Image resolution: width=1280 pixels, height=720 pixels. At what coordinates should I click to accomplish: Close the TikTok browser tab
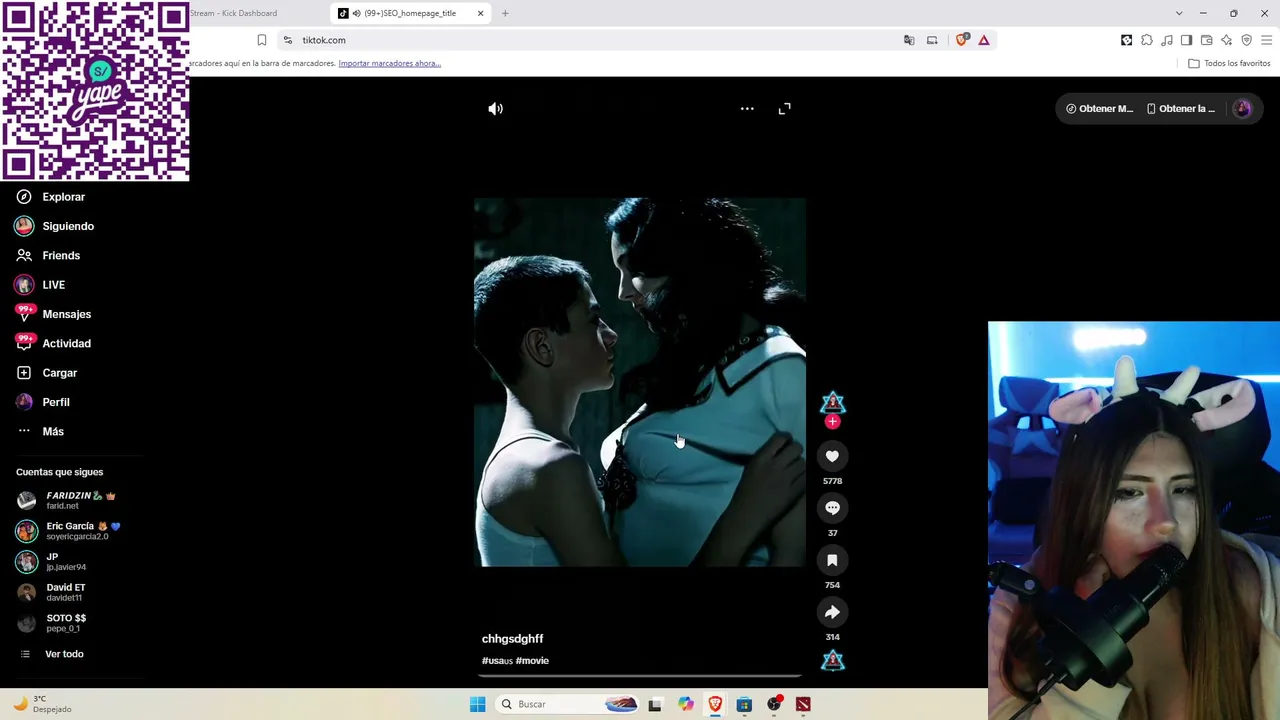pyautogui.click(x=480, y=13)
